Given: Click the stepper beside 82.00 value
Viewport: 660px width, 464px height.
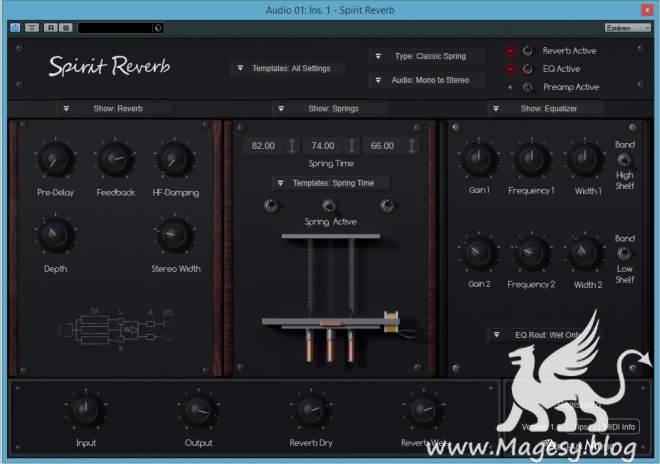Looking at the screenshot, I should click(x=292, y=146).
